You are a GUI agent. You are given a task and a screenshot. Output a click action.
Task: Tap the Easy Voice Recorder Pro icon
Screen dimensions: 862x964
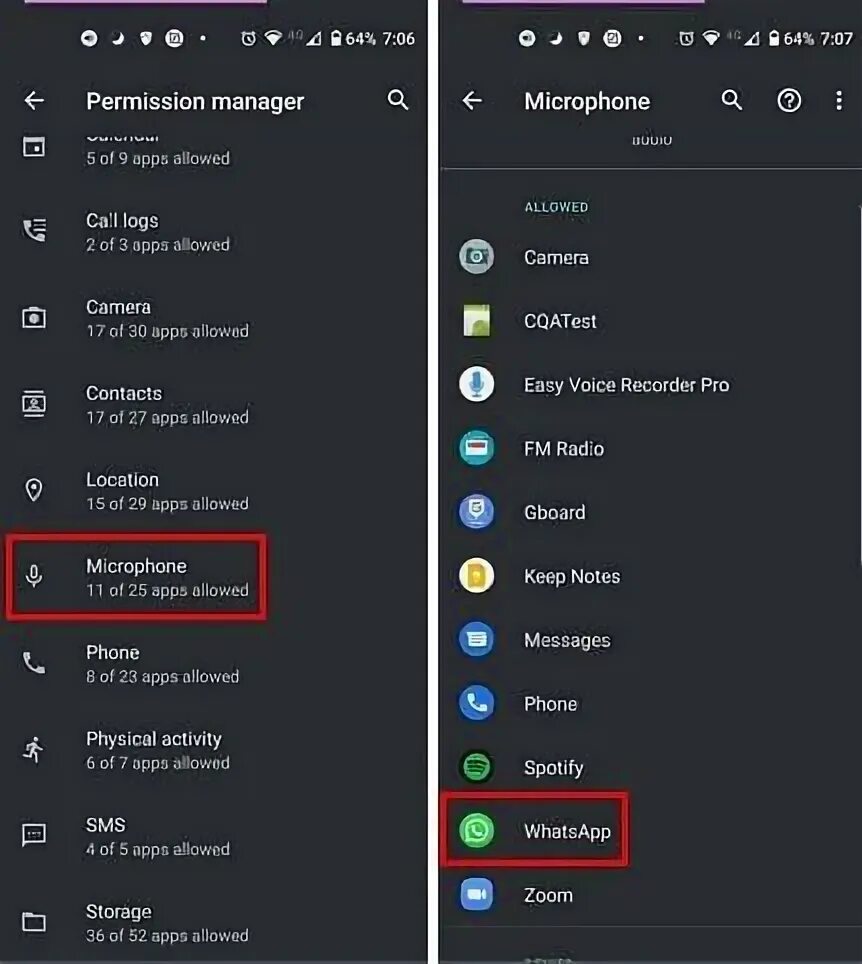pyautogui.click(x=476, y=384)
